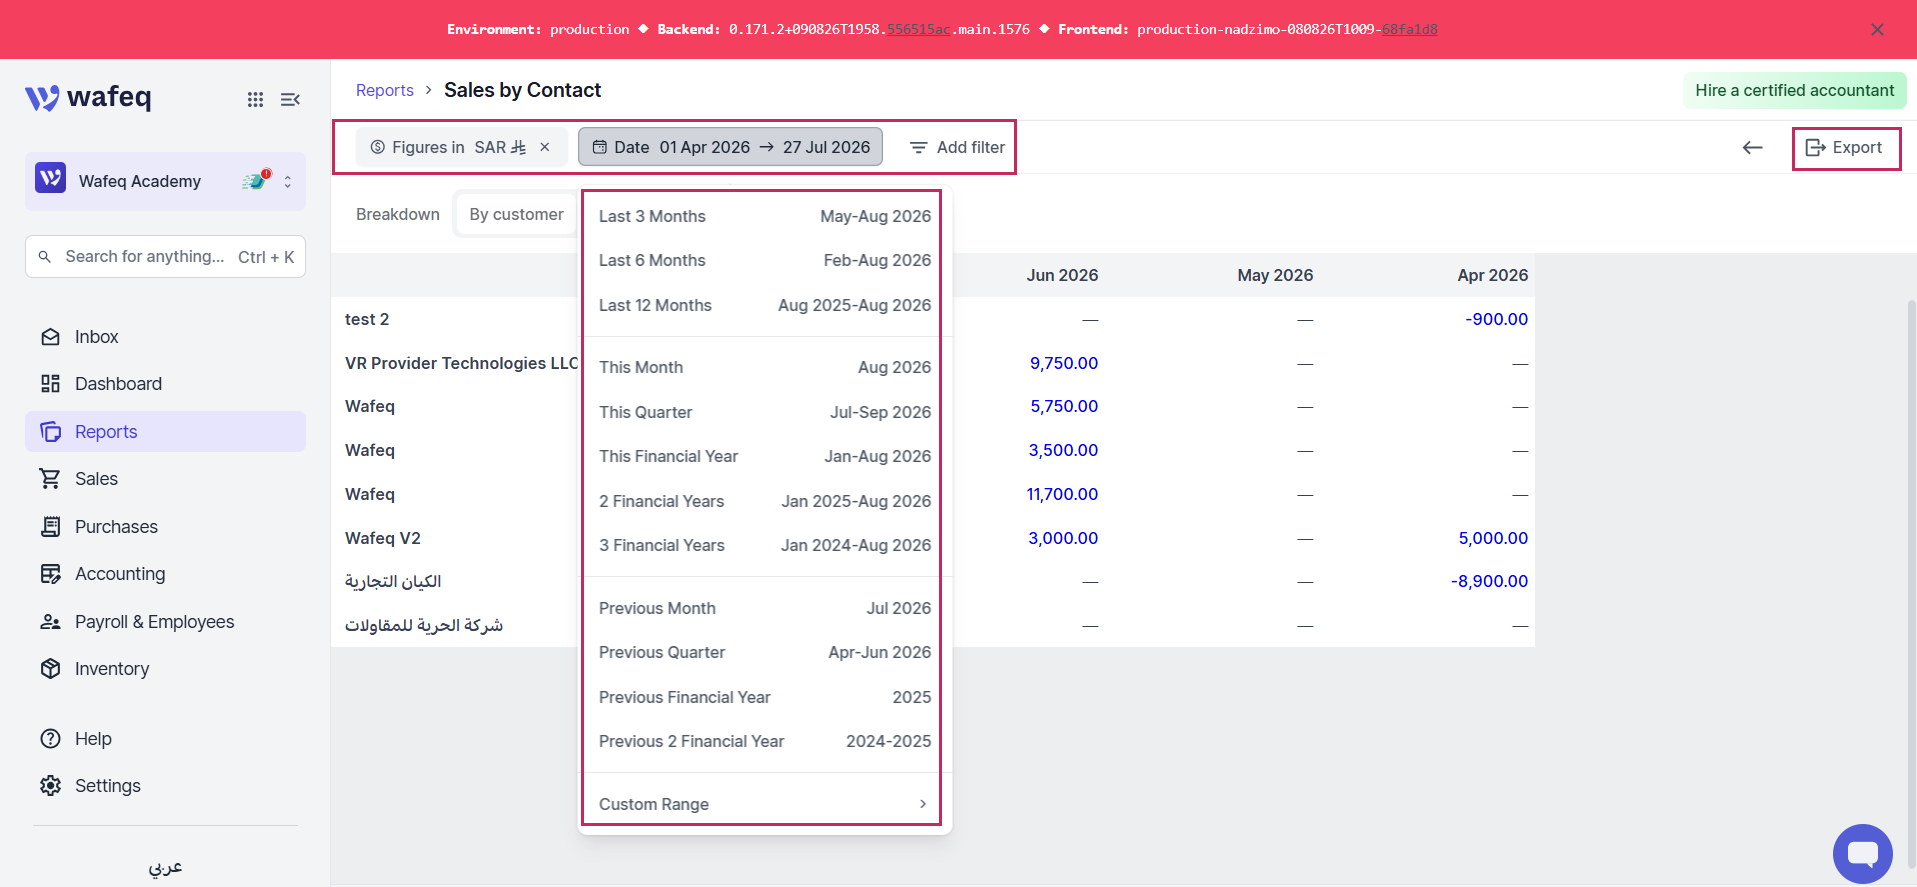The image size is (1917, 887).
Task: Click the Export button
Action: [x=1844, y=147]
